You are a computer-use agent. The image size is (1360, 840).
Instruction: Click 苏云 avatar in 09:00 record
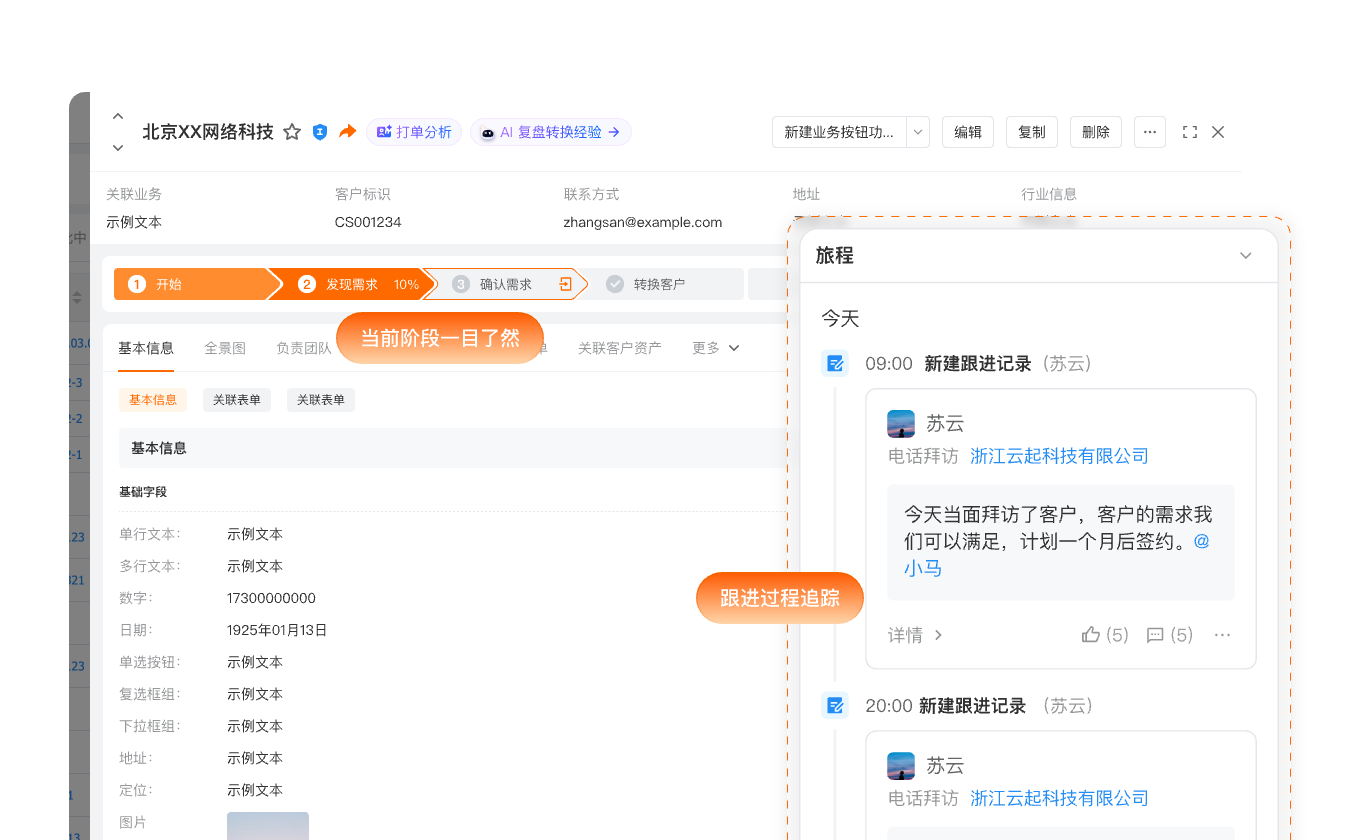click(x=901, y=424)
